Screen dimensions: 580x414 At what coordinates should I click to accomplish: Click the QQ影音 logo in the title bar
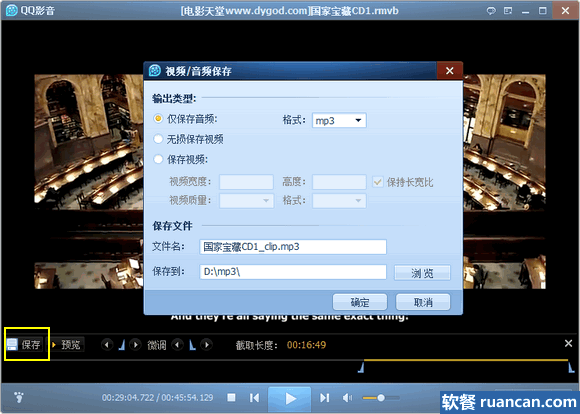click(x=11, y=10)
